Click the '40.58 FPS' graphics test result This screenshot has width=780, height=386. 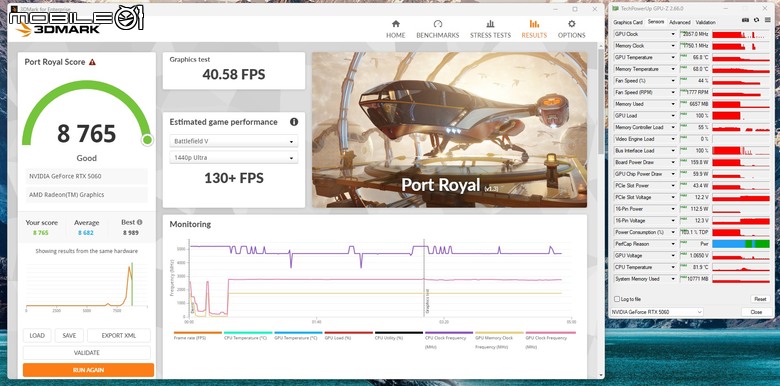point(234,75)
